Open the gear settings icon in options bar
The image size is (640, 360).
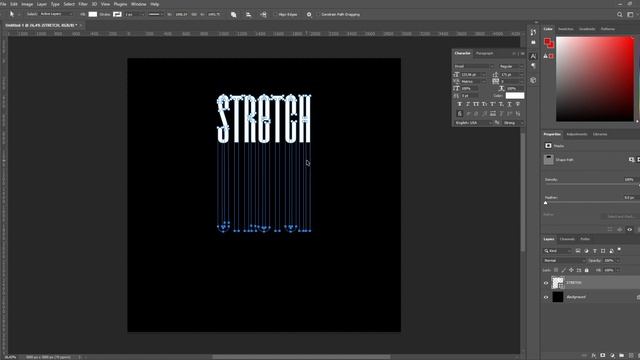[309, 14]
